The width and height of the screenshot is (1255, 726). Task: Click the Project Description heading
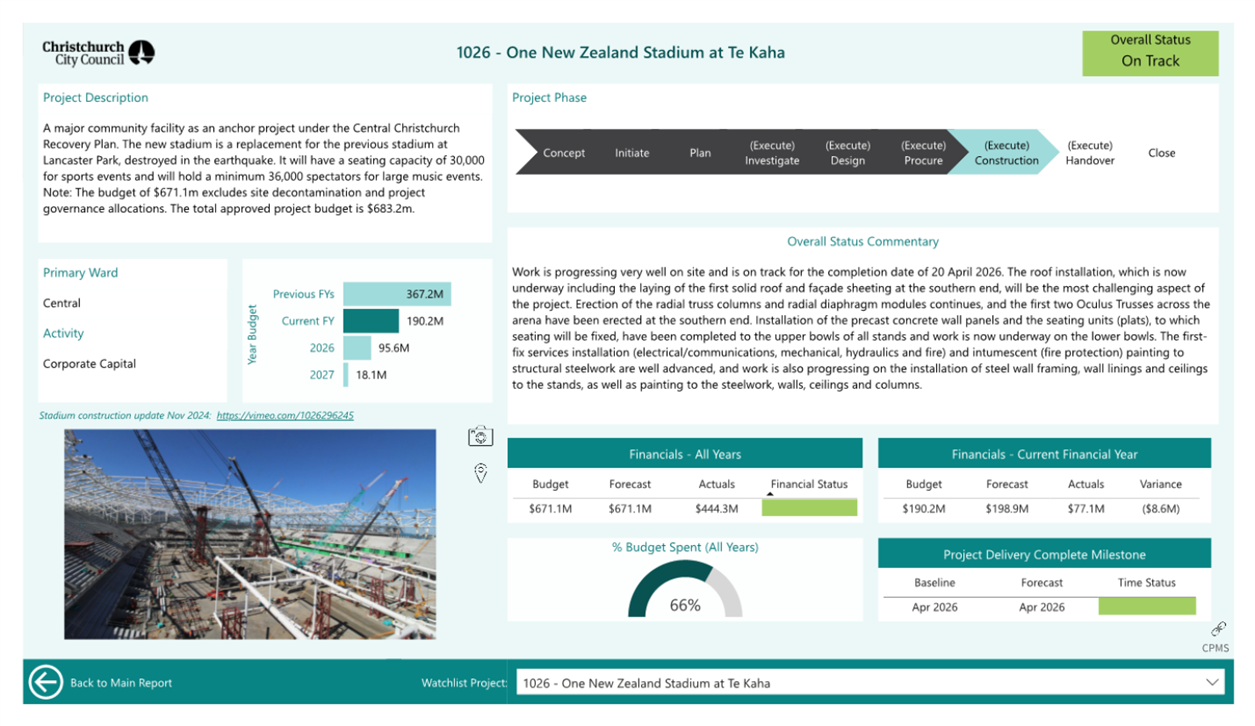(95, 98)
